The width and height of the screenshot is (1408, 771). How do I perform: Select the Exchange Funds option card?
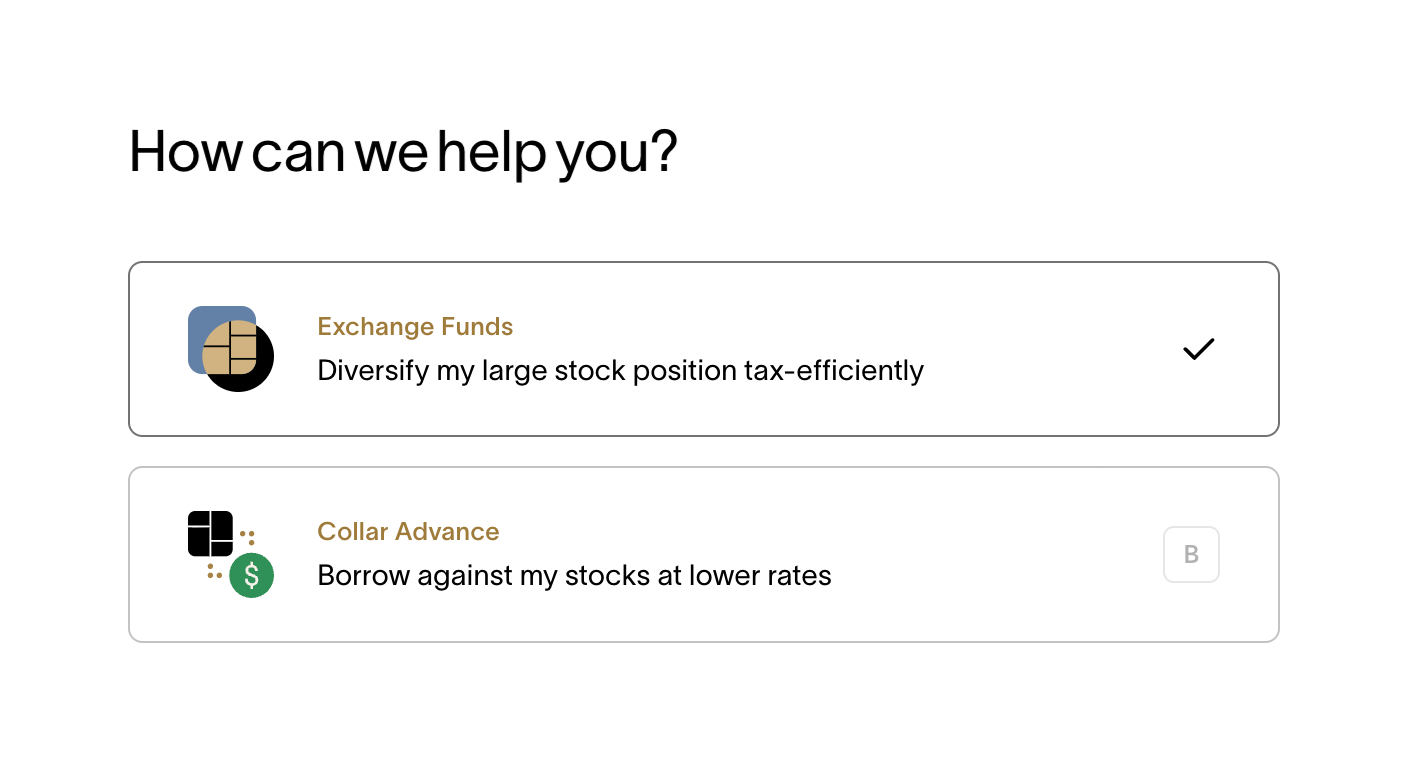click(703, 349)
